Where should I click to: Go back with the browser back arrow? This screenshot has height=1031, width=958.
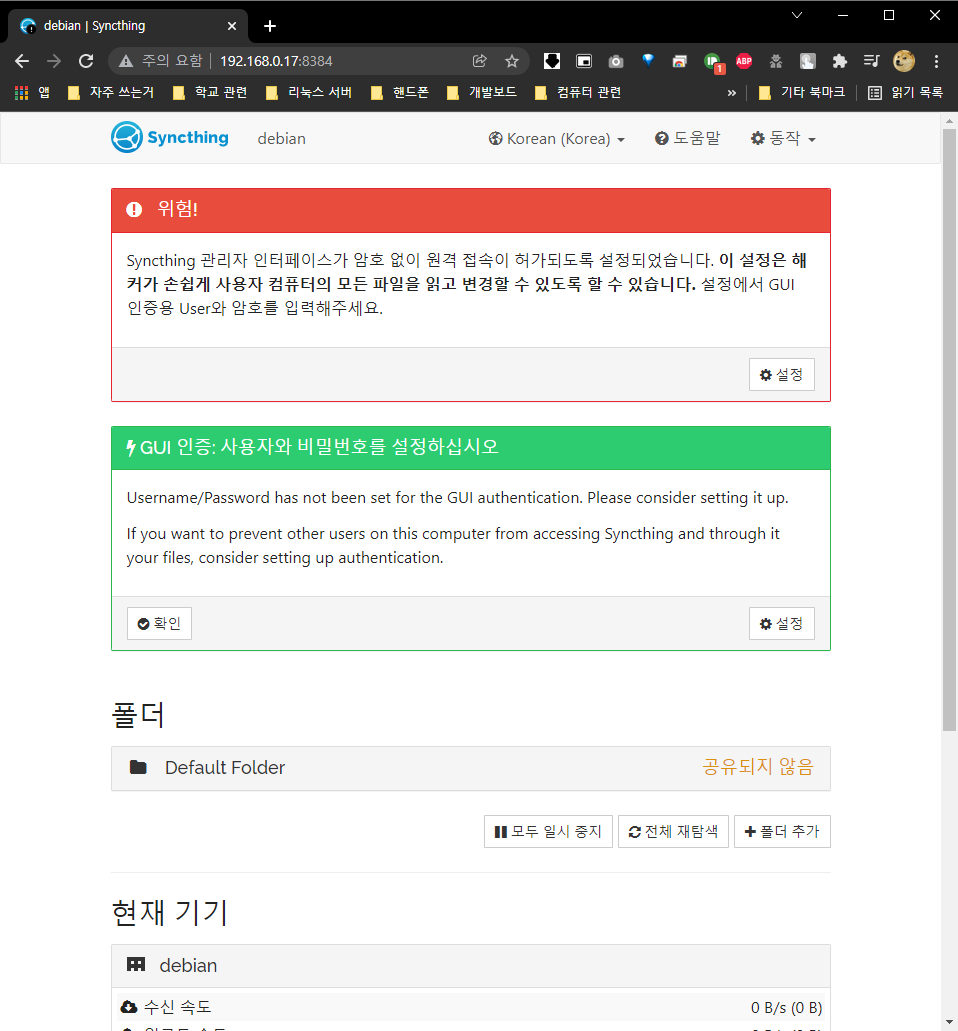coord(22,61)
